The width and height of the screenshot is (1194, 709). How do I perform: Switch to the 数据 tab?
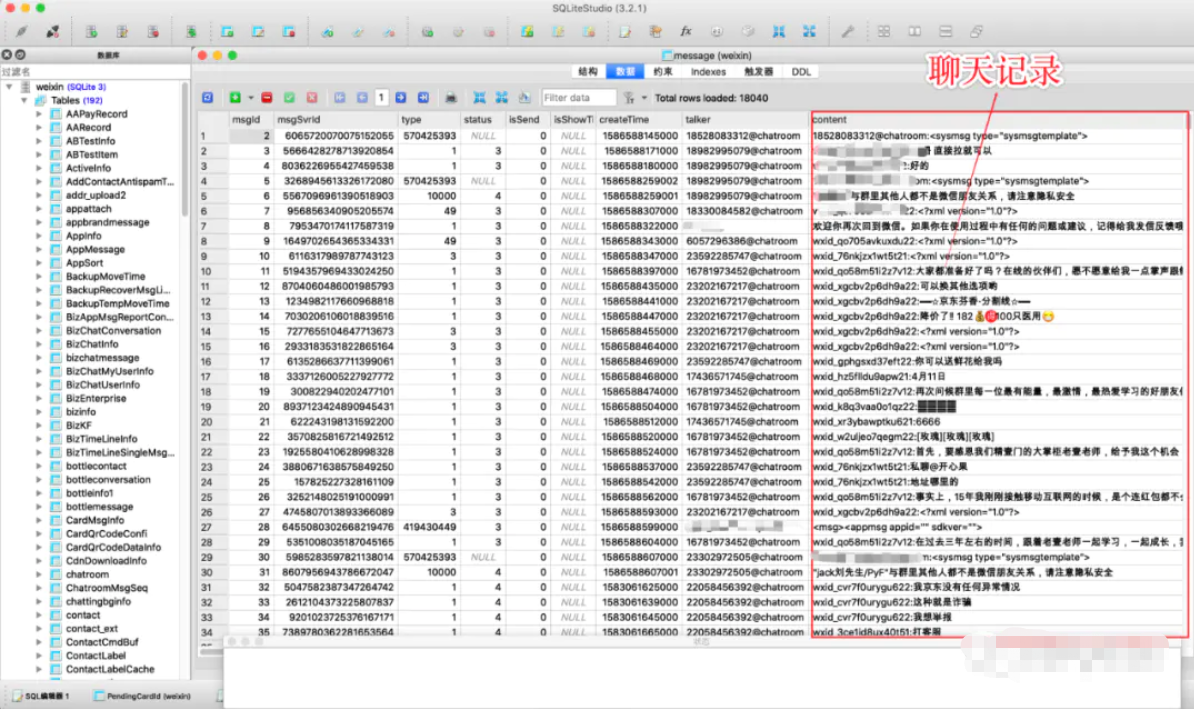624,72
